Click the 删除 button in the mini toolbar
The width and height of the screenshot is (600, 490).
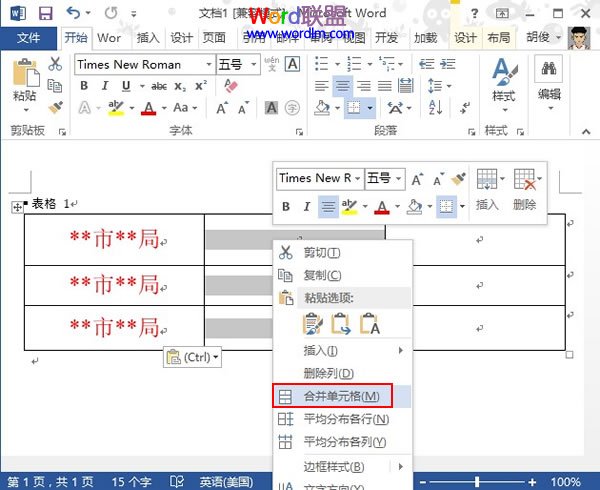[526, 189]
